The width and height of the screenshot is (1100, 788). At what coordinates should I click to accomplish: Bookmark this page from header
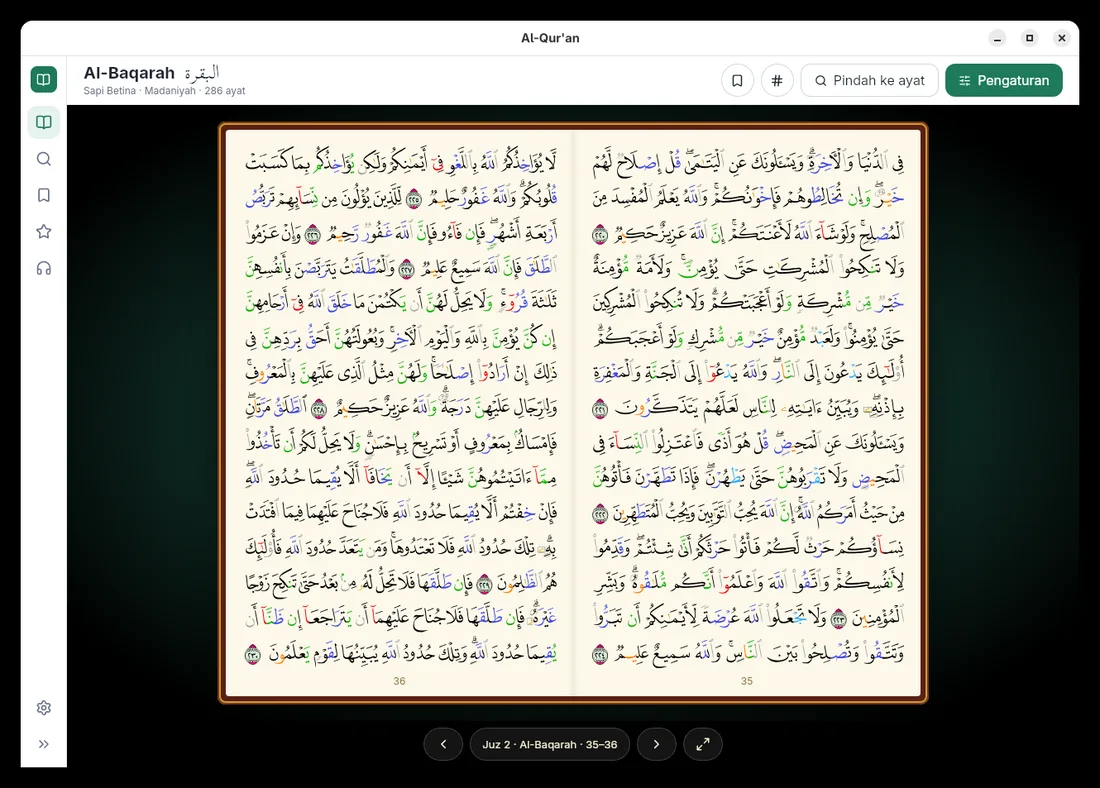coord(737,80)
